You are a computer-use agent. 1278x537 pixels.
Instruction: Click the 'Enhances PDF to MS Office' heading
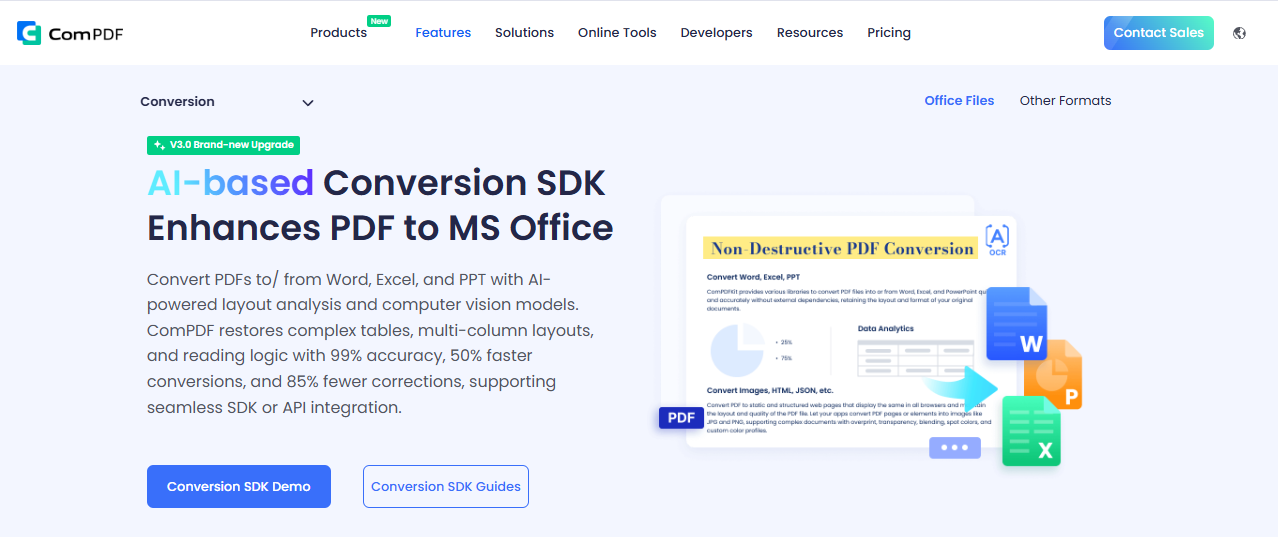coord(380,228)
